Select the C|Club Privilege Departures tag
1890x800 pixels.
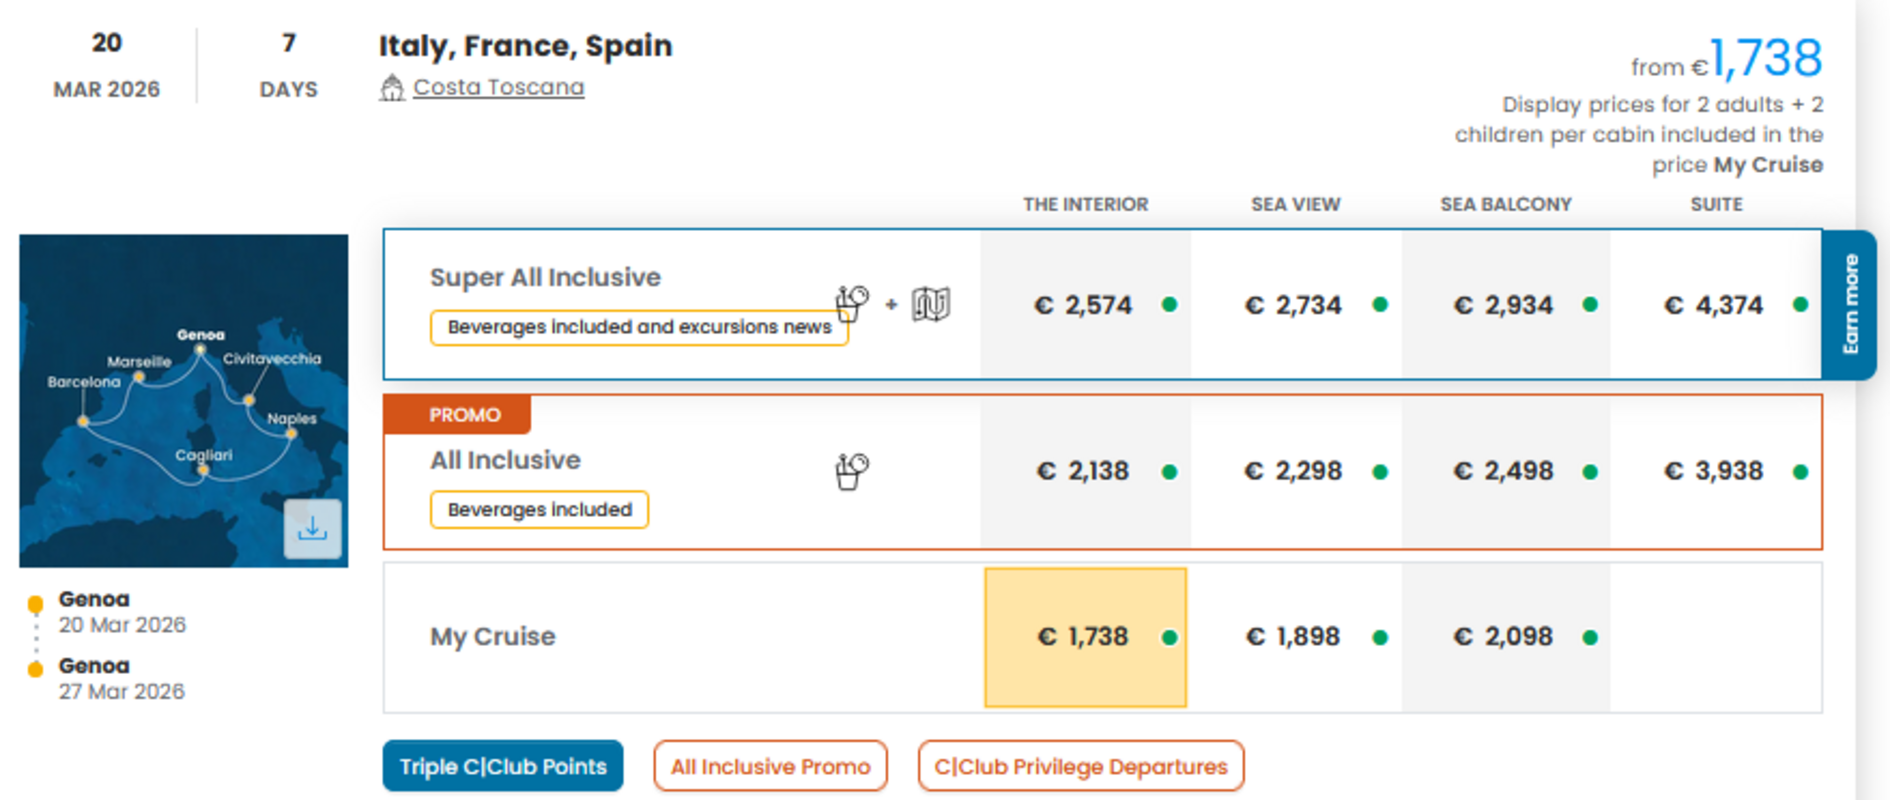pos(1080,766)
